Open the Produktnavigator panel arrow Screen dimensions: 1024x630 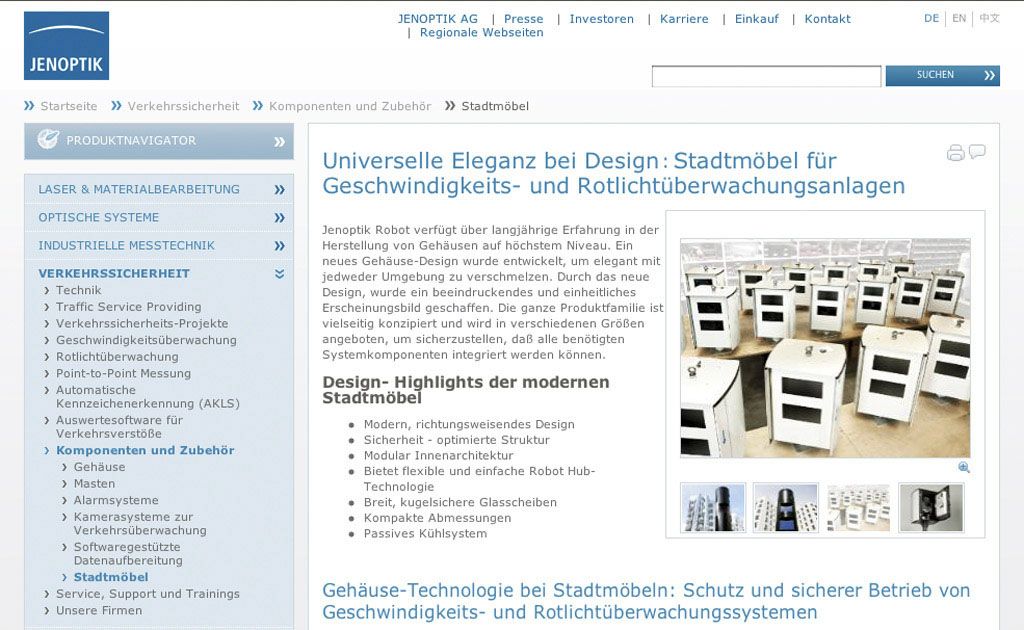[280, 141]
